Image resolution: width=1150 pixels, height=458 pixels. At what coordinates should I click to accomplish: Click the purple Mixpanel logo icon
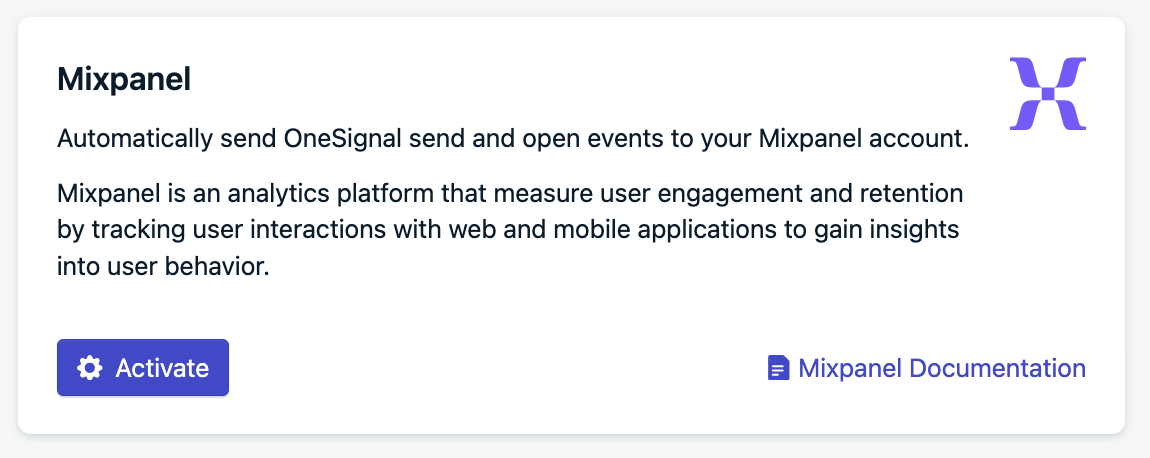point(1047,93)
